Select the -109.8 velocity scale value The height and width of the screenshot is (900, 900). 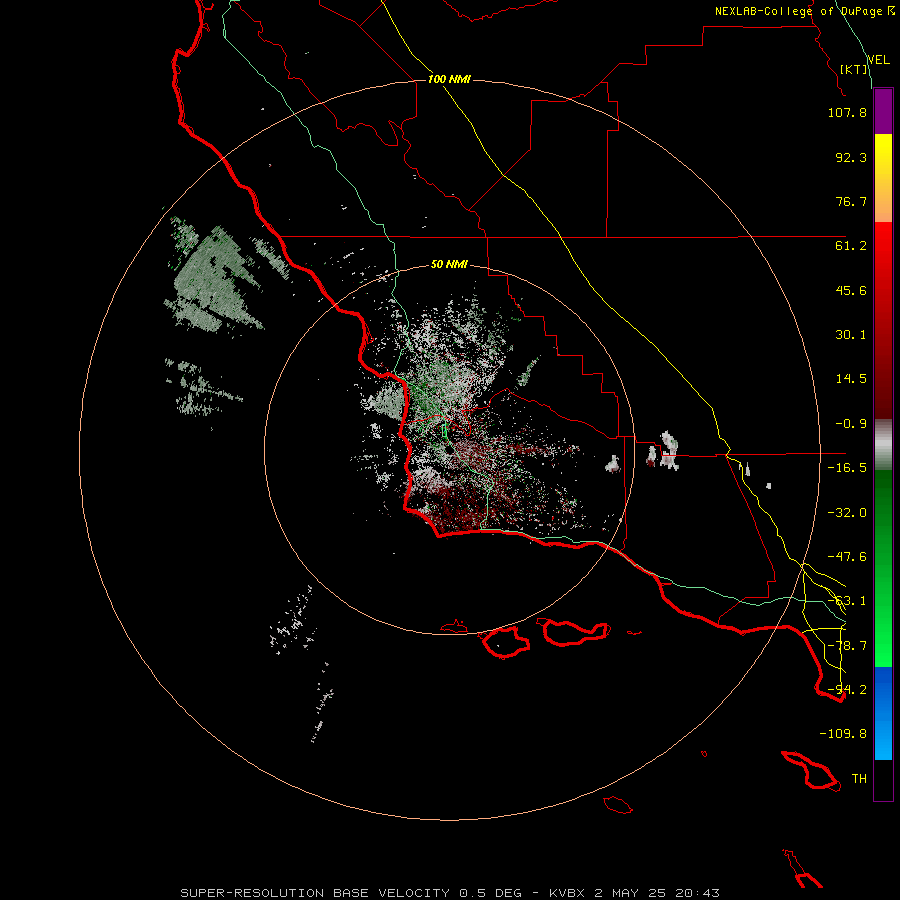[843, 734]
